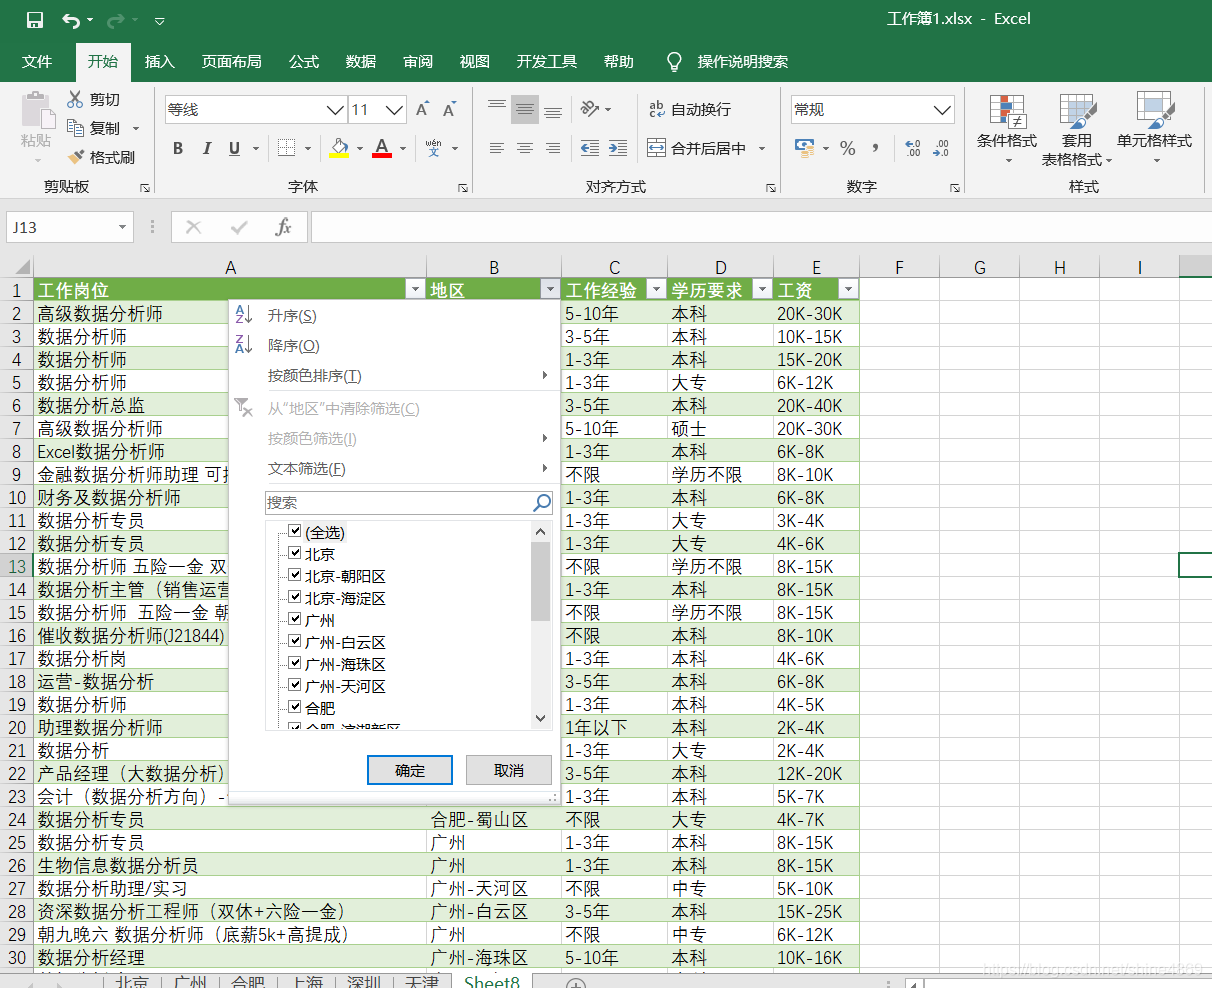Open the 地区 column filter dropdown
This screenshot has height=988, width=1212.
(x=549, y=290)
